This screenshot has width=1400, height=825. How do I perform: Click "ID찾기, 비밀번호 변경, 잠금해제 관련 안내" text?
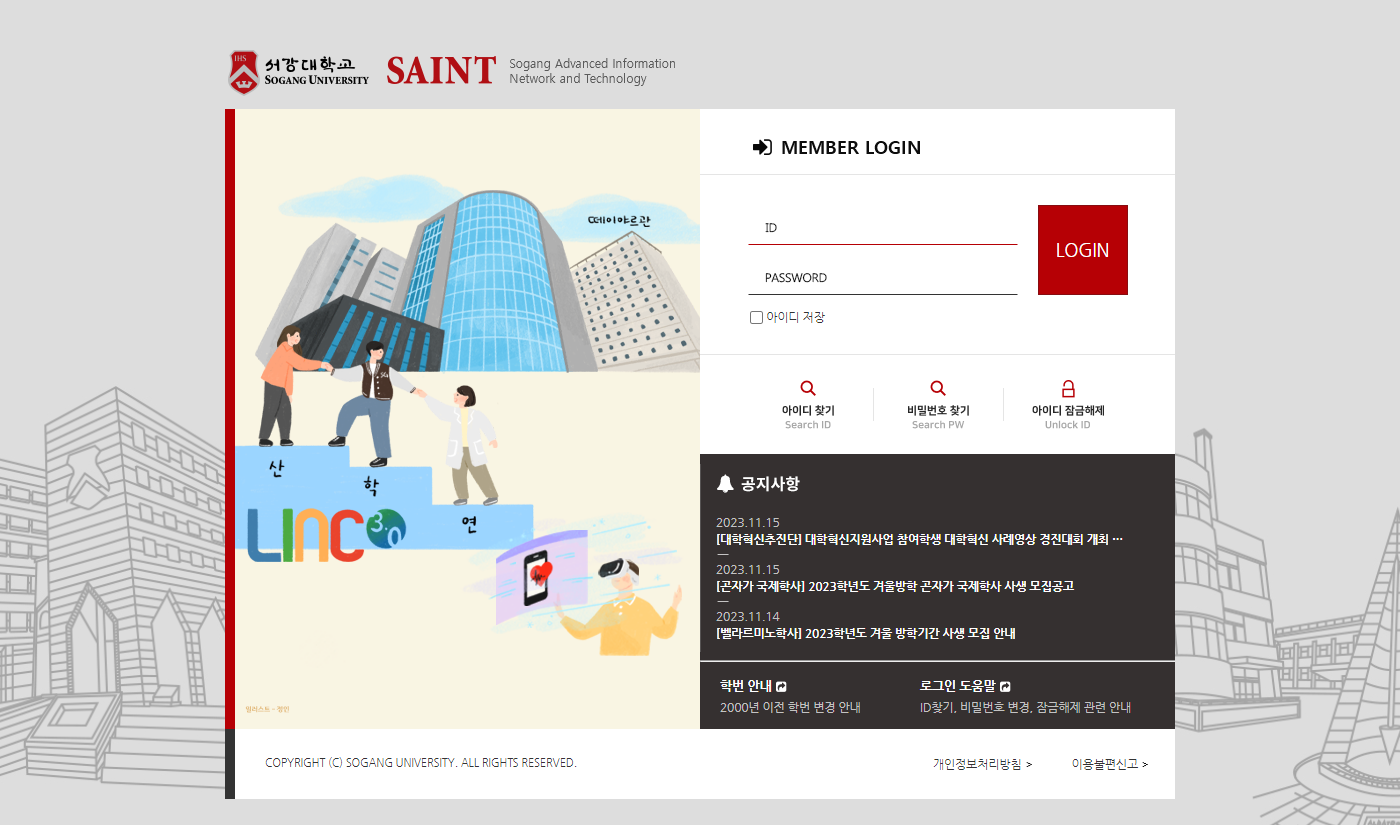click(1025, 708)
